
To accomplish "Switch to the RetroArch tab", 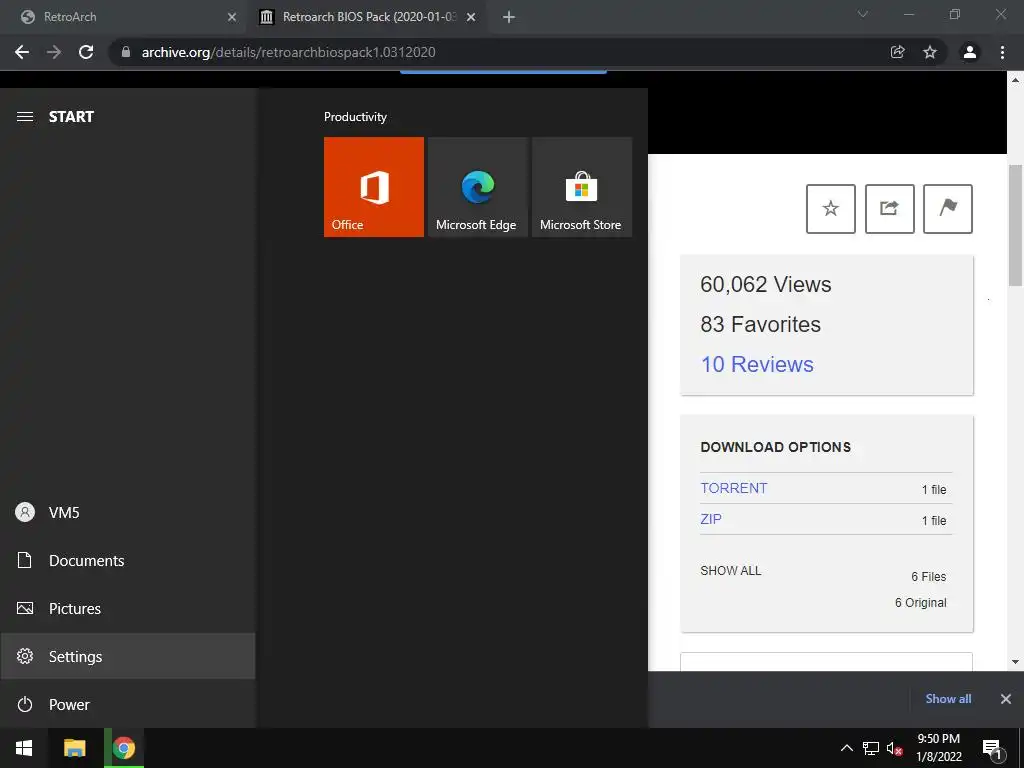I will pyautogui.click(x=124, y=17).
